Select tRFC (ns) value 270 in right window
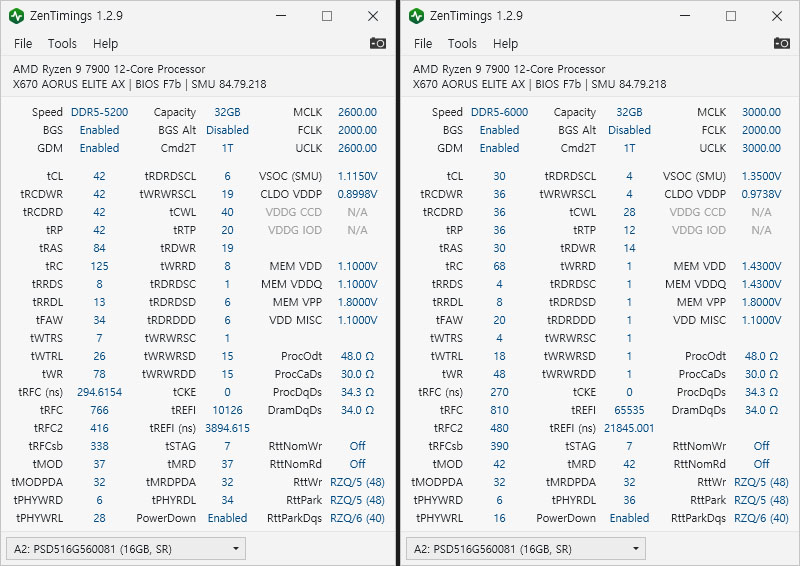Viewport: 800px width, 566px height. [x=499, y=392]
